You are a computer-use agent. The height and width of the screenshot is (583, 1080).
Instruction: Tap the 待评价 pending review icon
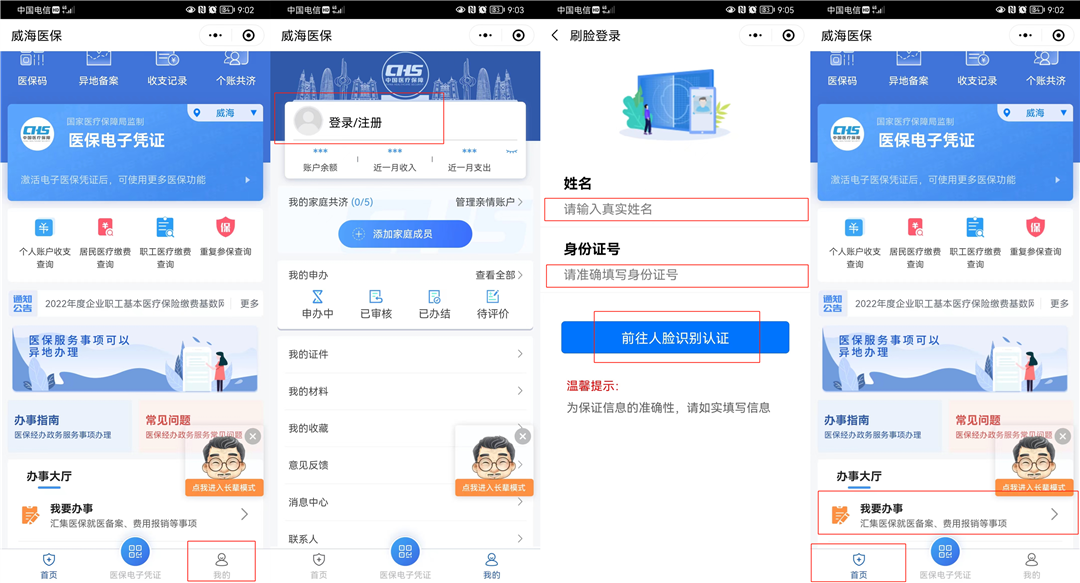point(492,297)
